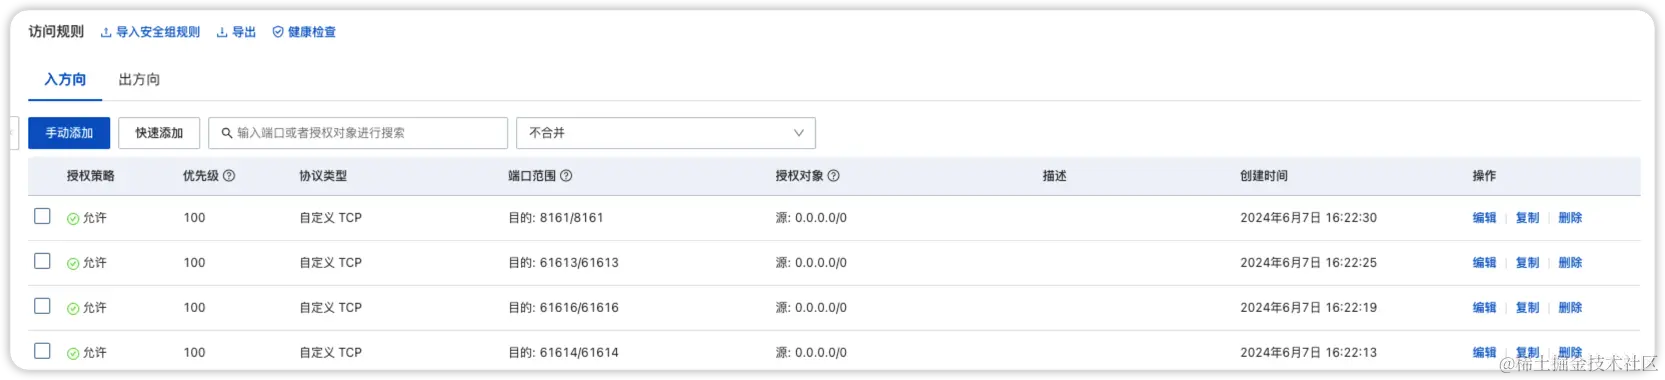Edit the rule for port 61613/61613

tap(1485, 263)
